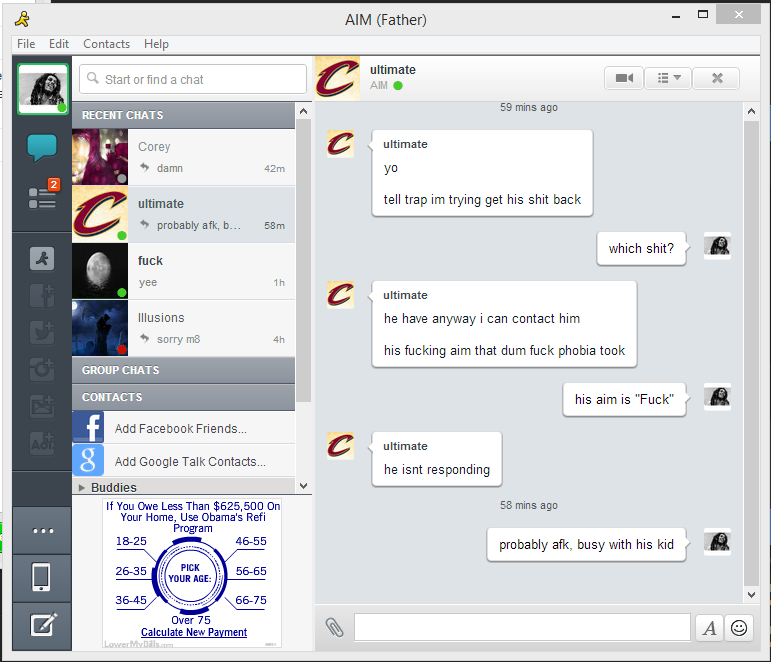This screenshot has height=662, width=771.
Task: Open your profile picture status
Action: (43, 89)
